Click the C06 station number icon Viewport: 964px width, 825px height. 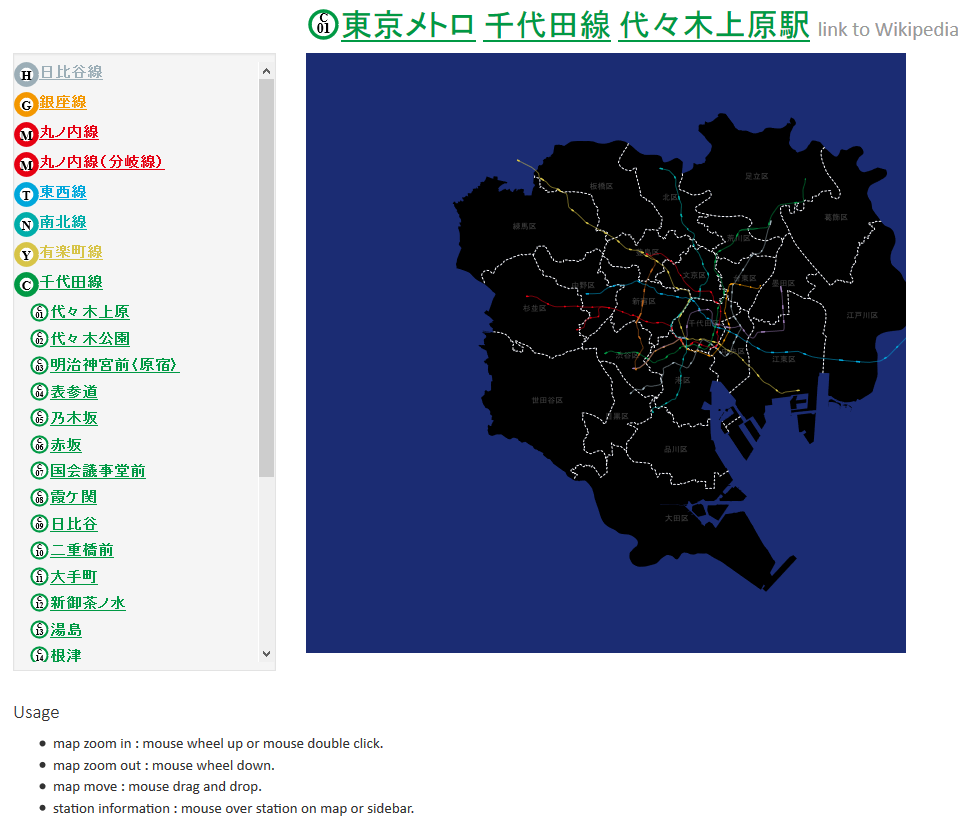[x=39, y=444]
